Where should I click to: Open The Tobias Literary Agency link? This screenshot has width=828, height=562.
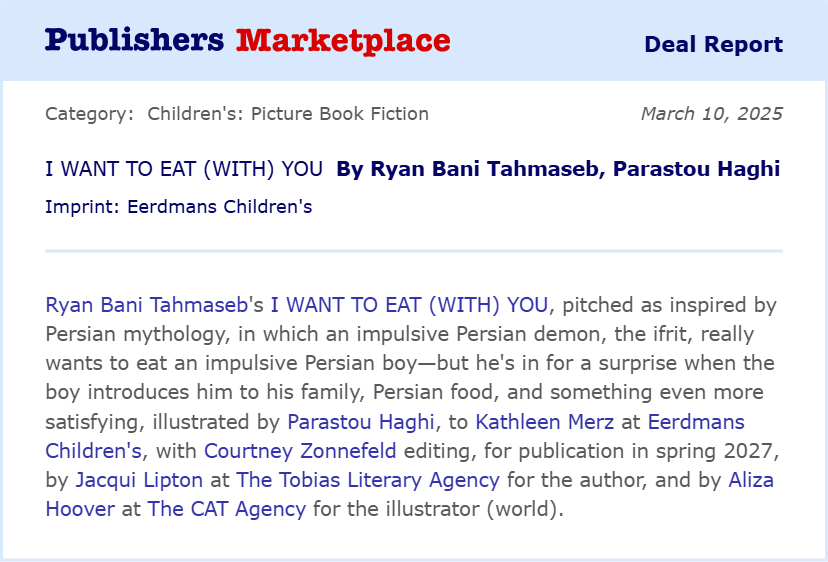point(368,480)
